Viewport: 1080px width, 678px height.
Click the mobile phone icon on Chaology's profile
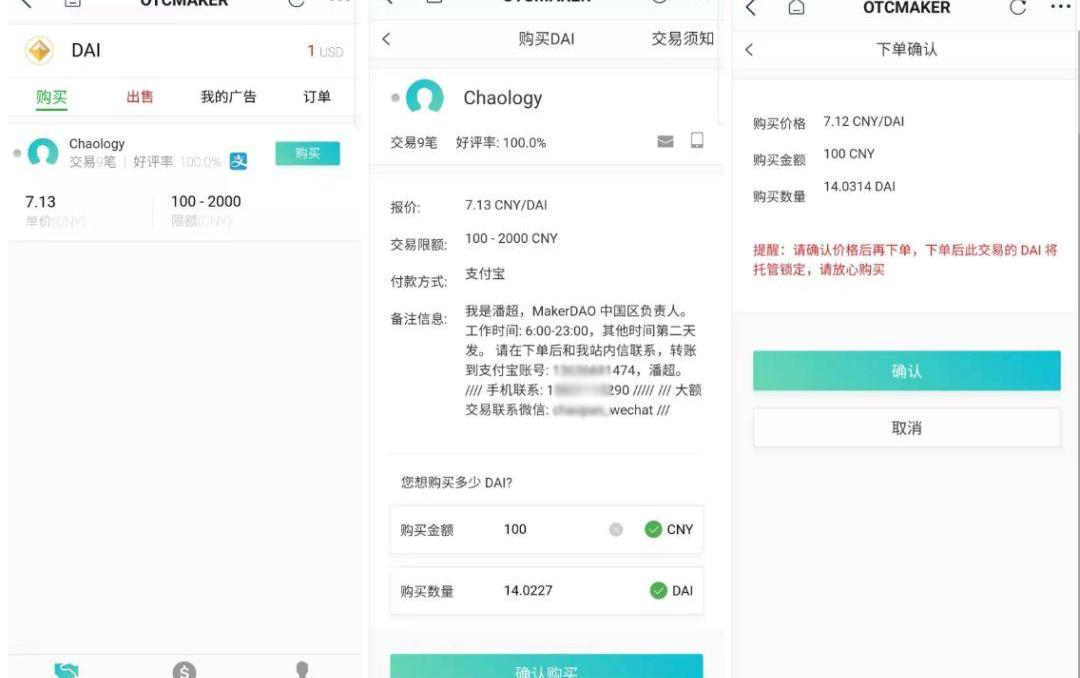click(697, 141)
